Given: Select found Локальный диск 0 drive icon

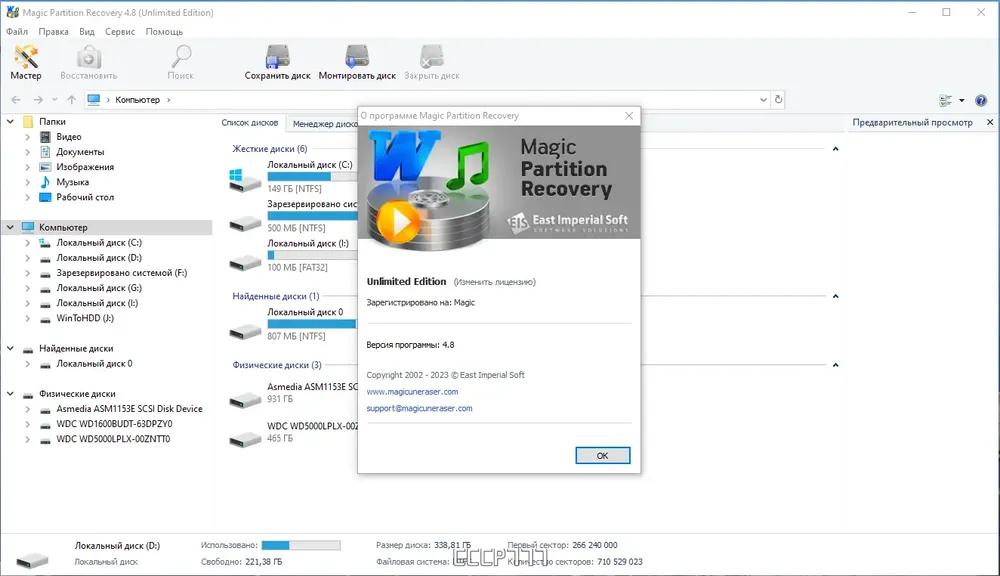Looking at the screenshot, I should (245, 331).
